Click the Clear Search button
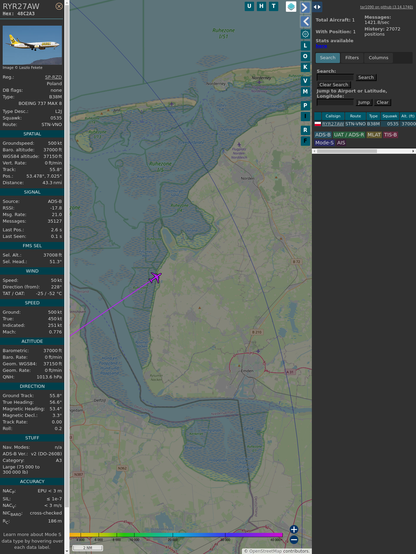 (x=334, y=85)
